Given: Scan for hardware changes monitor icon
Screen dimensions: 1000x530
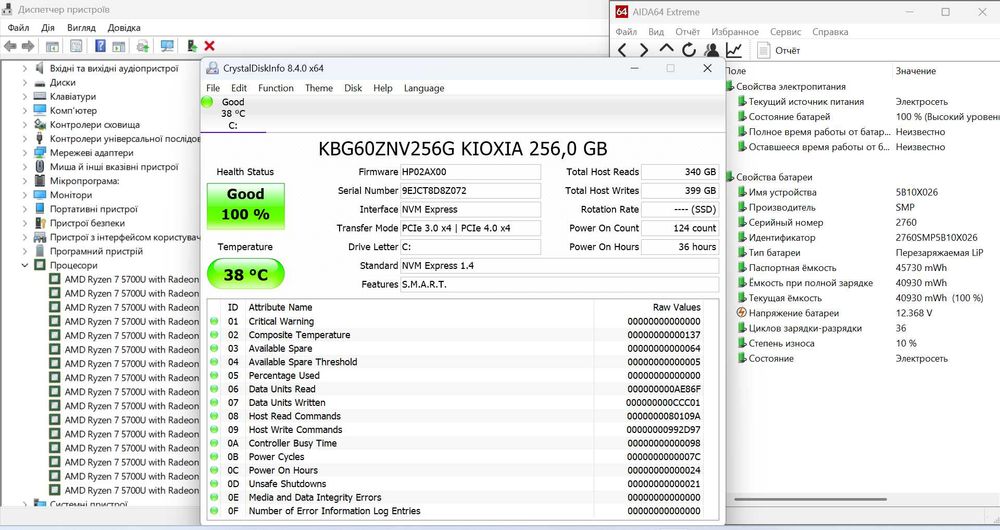Looking at the screenshot, I should coord(167,46).
